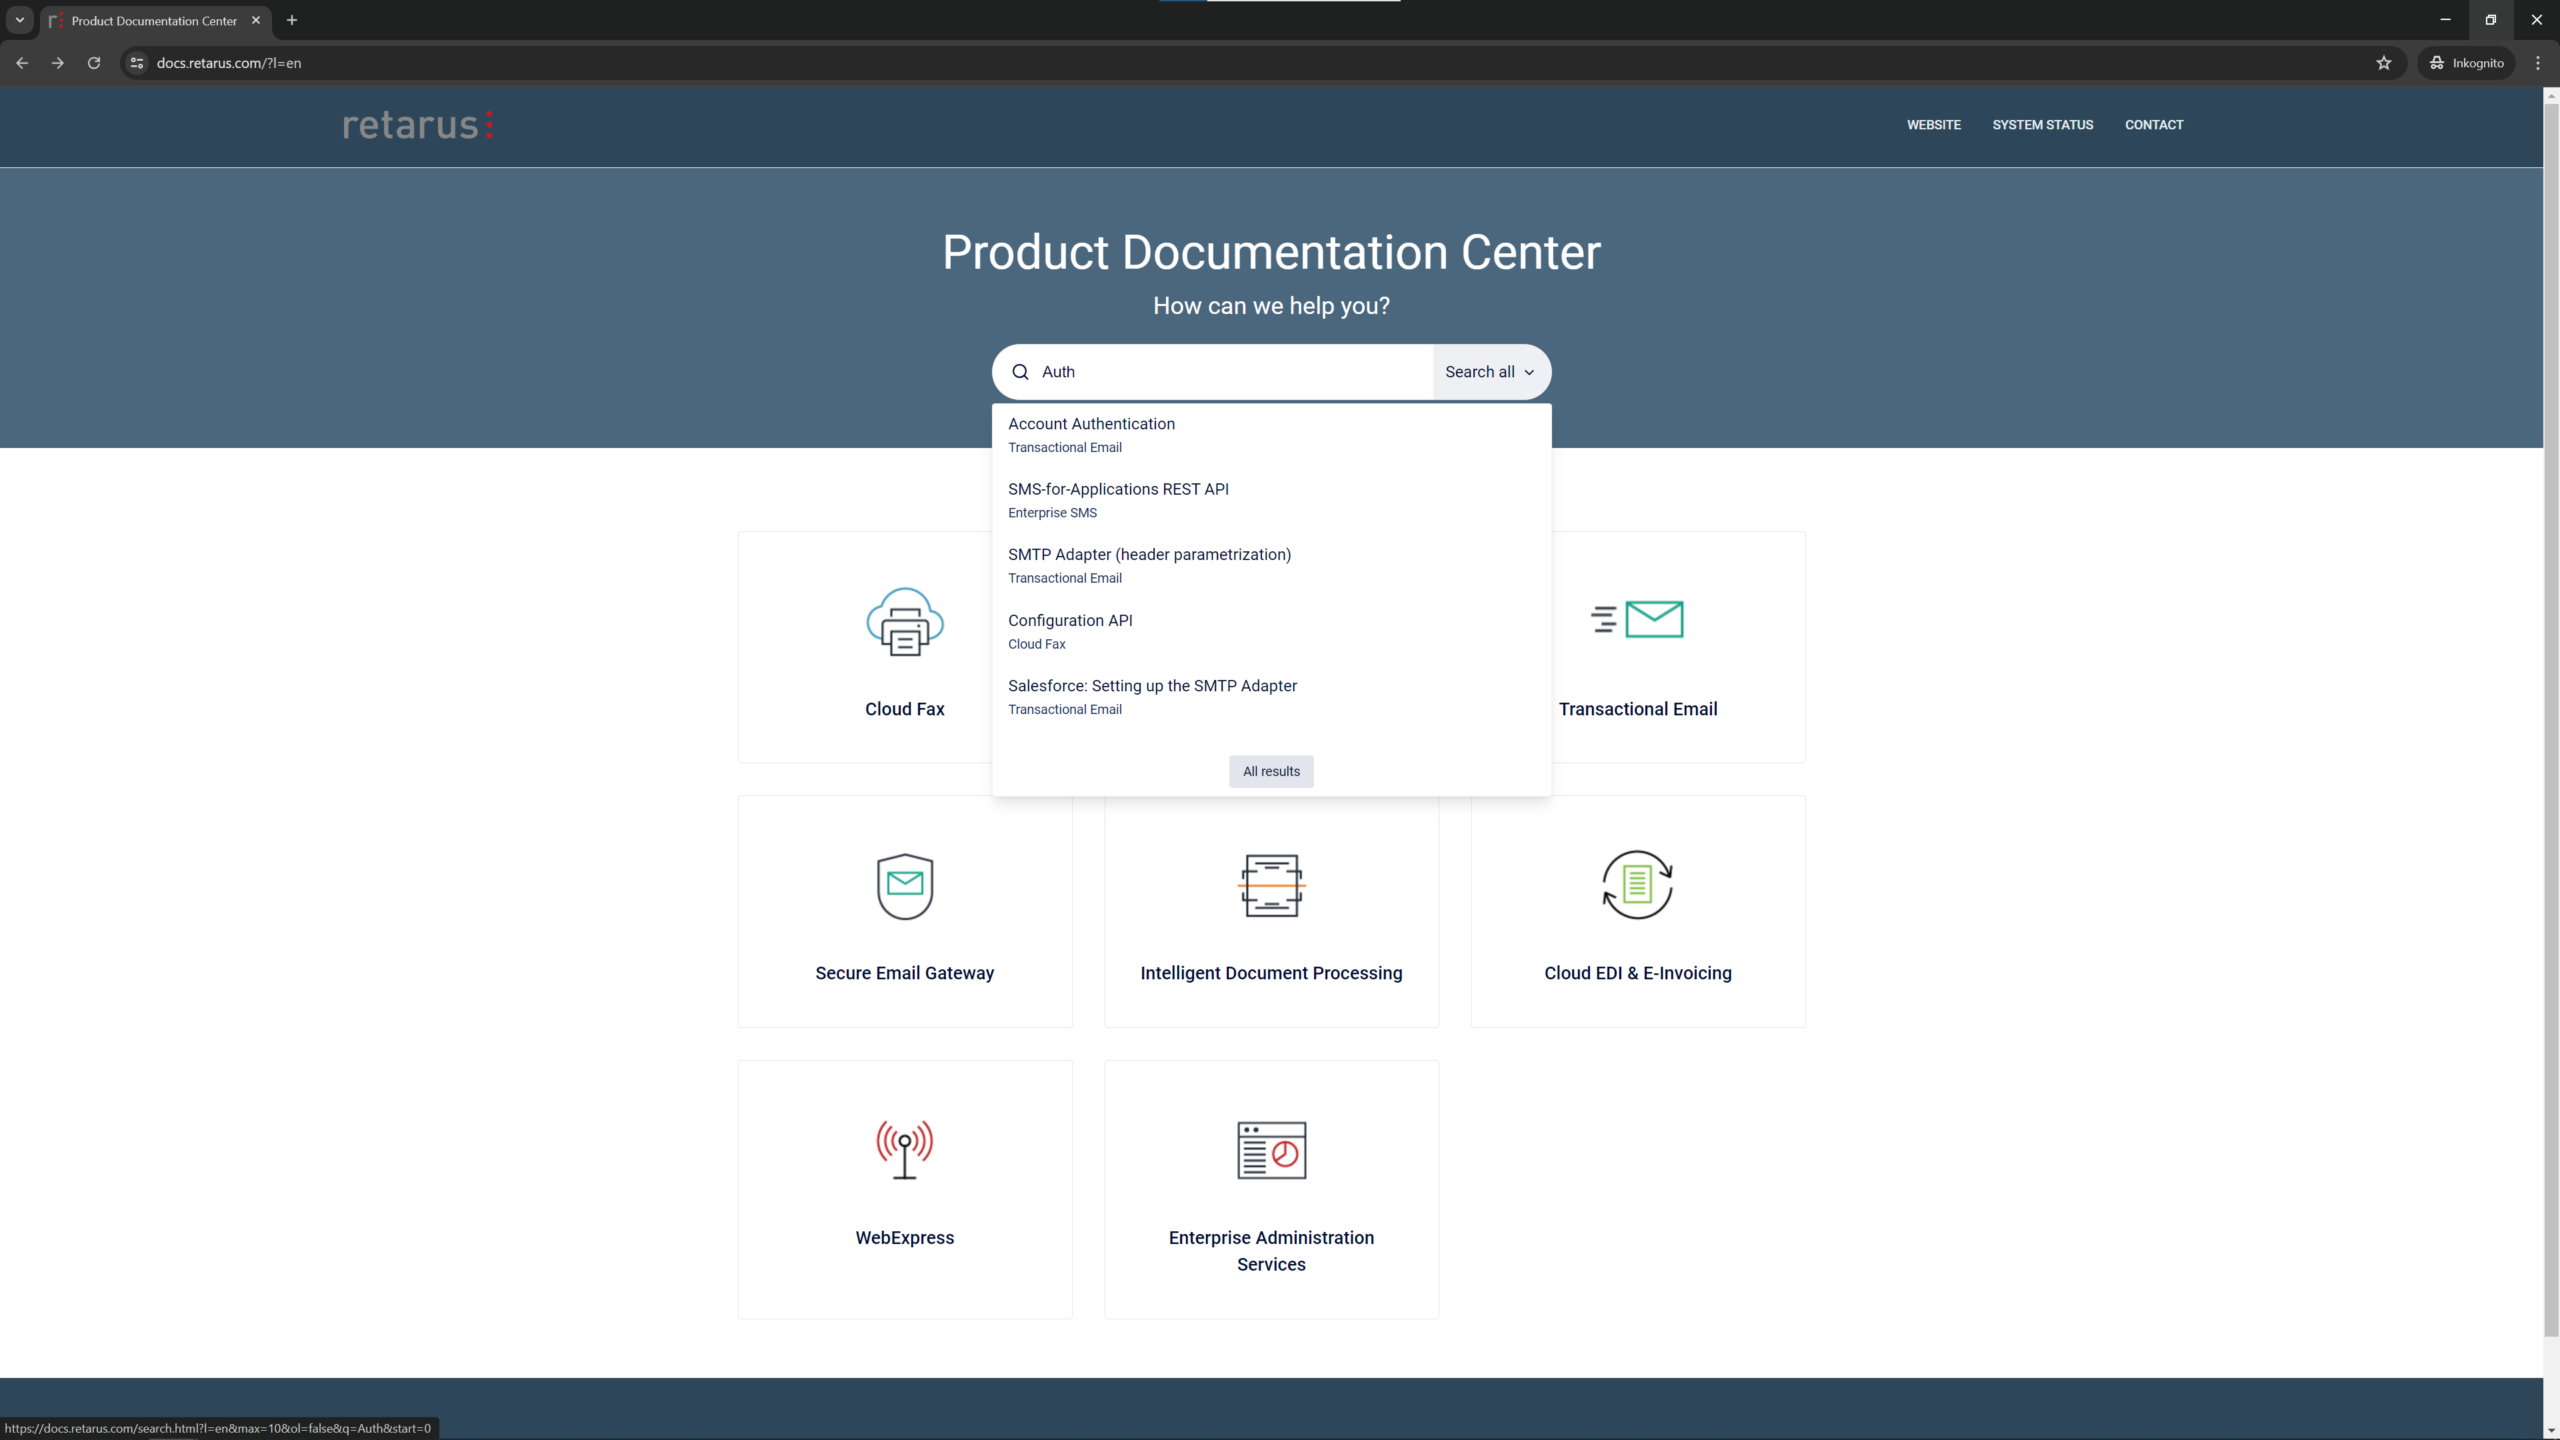Viewport: 2560px width, 1440px height.
Task: Open the WebExpress antenna icon
Action: (905, 1150)
